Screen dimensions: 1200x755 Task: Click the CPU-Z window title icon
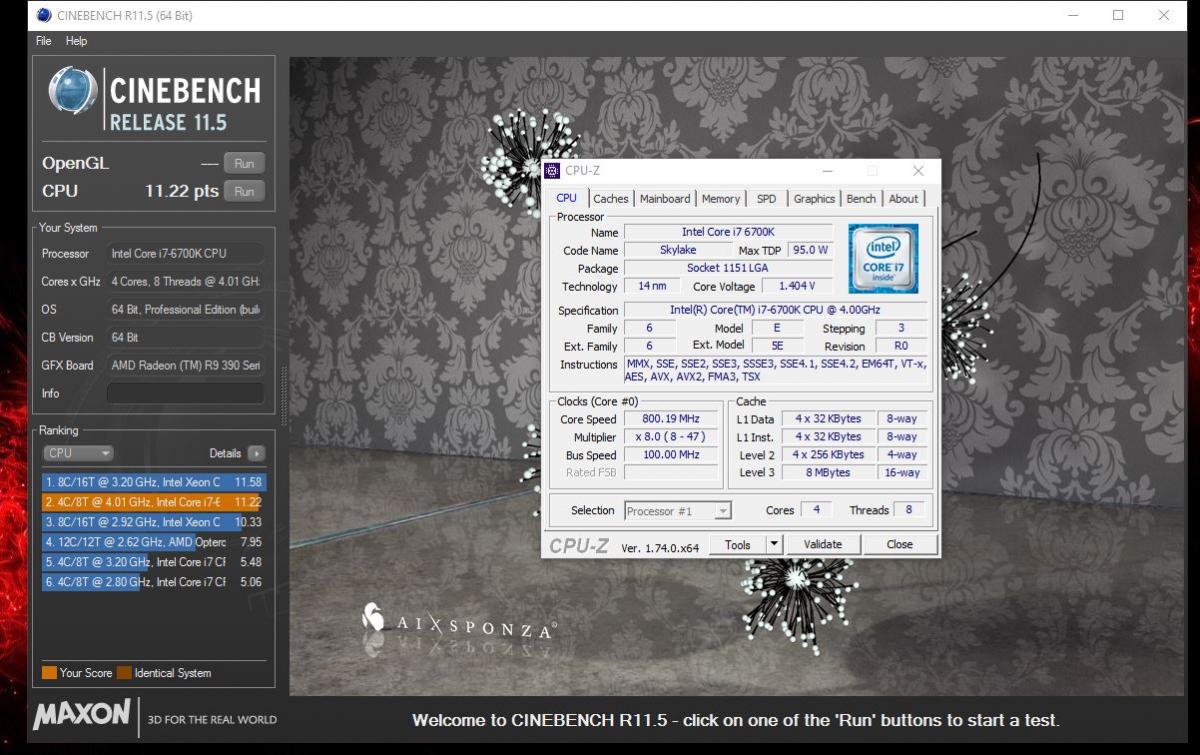click(x=553, y=171)
